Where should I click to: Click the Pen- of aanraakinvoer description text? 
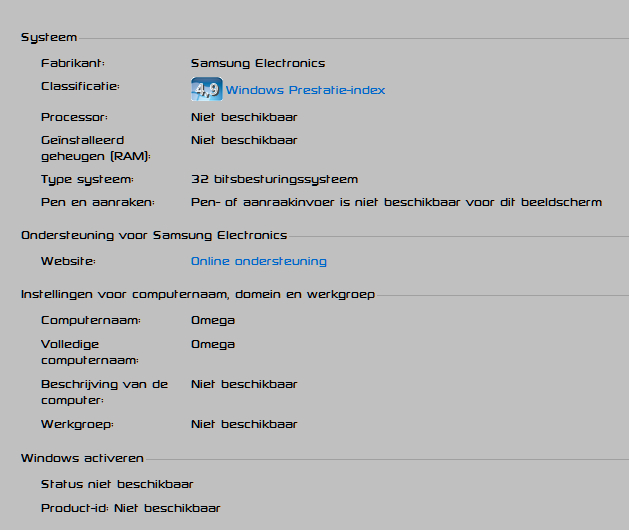click(396, 202)
